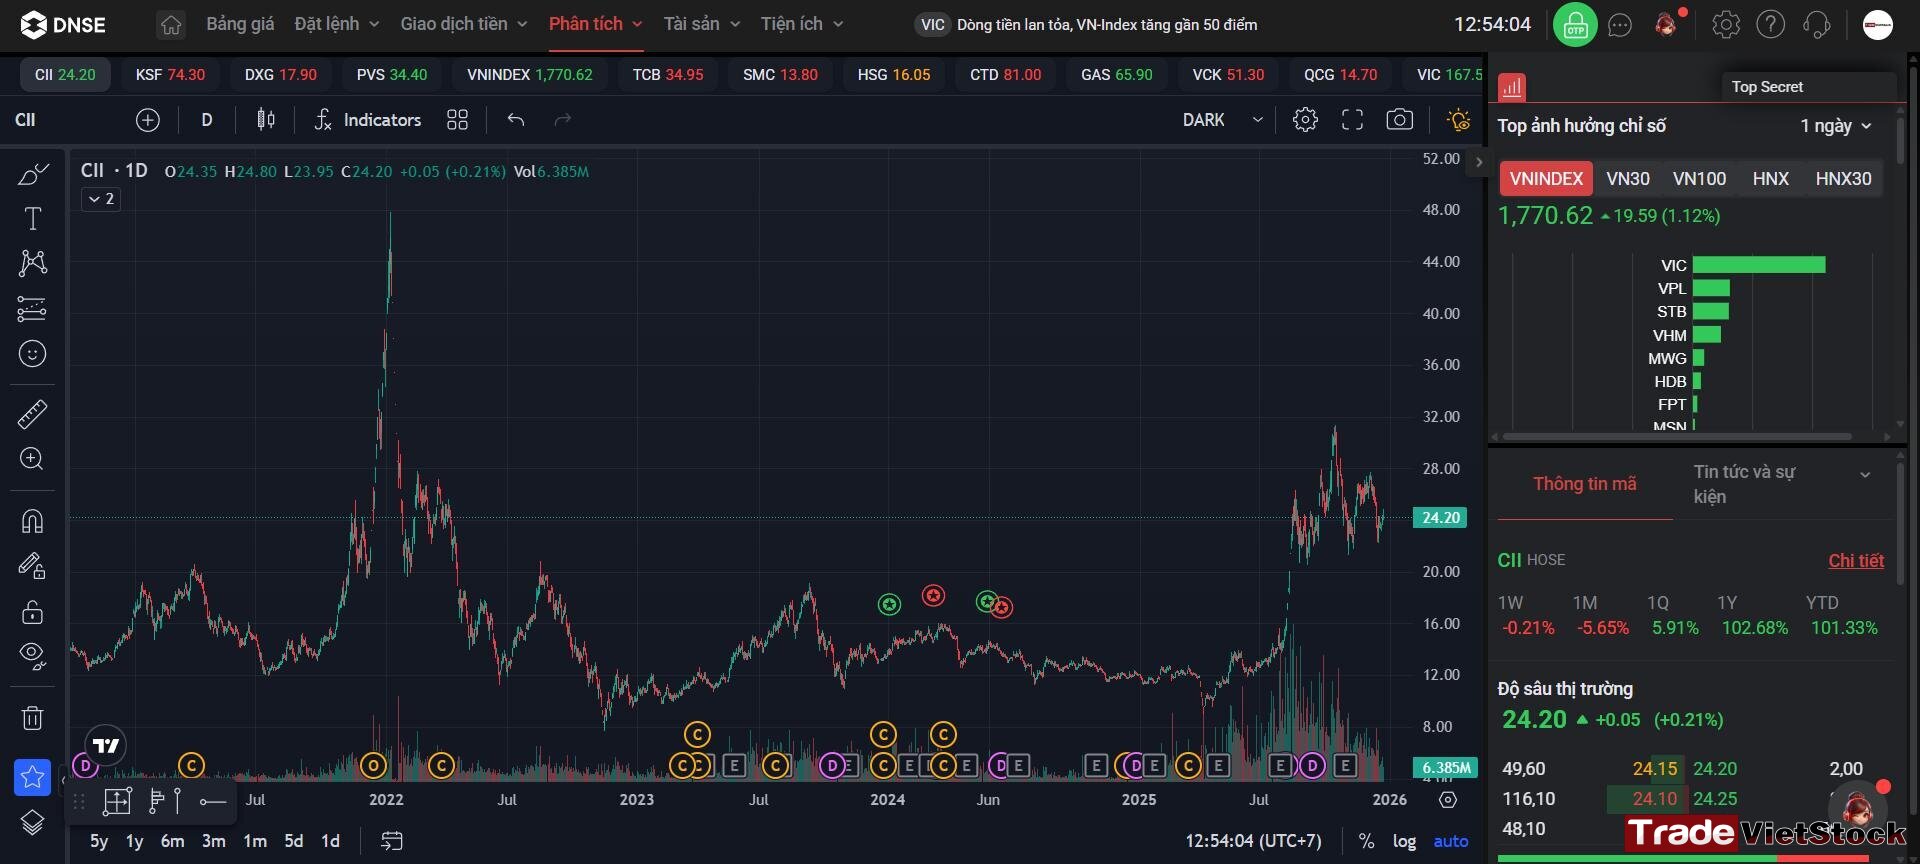Undo the last chart action
The width and height of the screenshot is (1920, 864).
point(516,120)
